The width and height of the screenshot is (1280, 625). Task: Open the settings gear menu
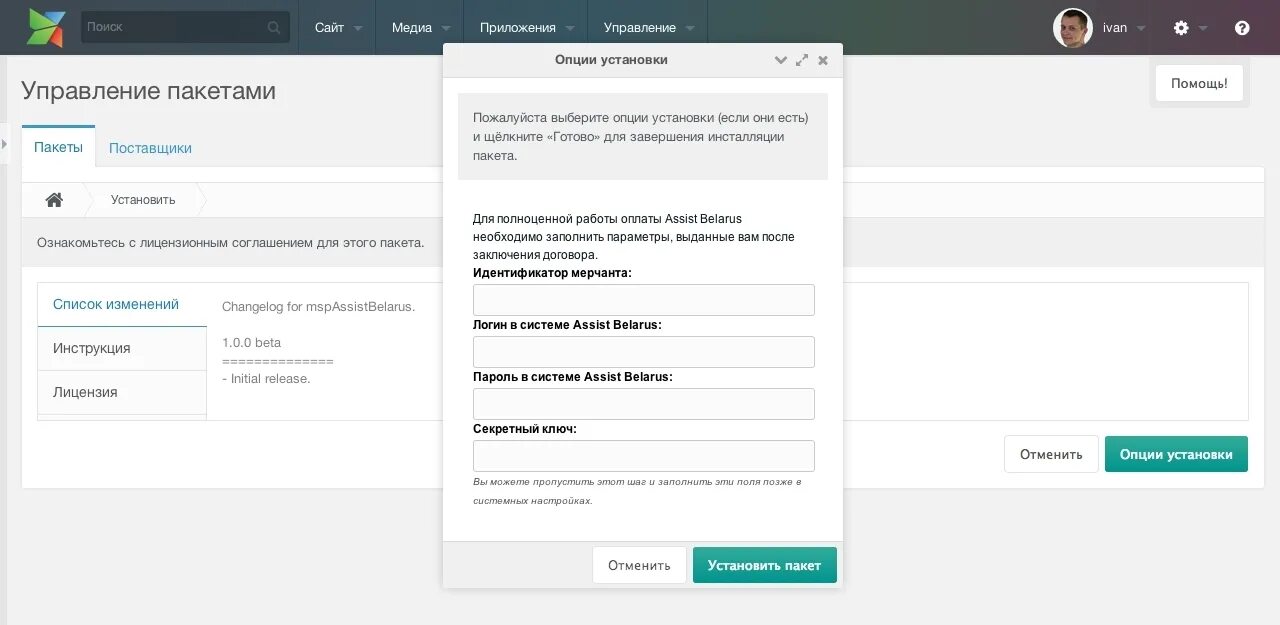tap(1190, 28)
